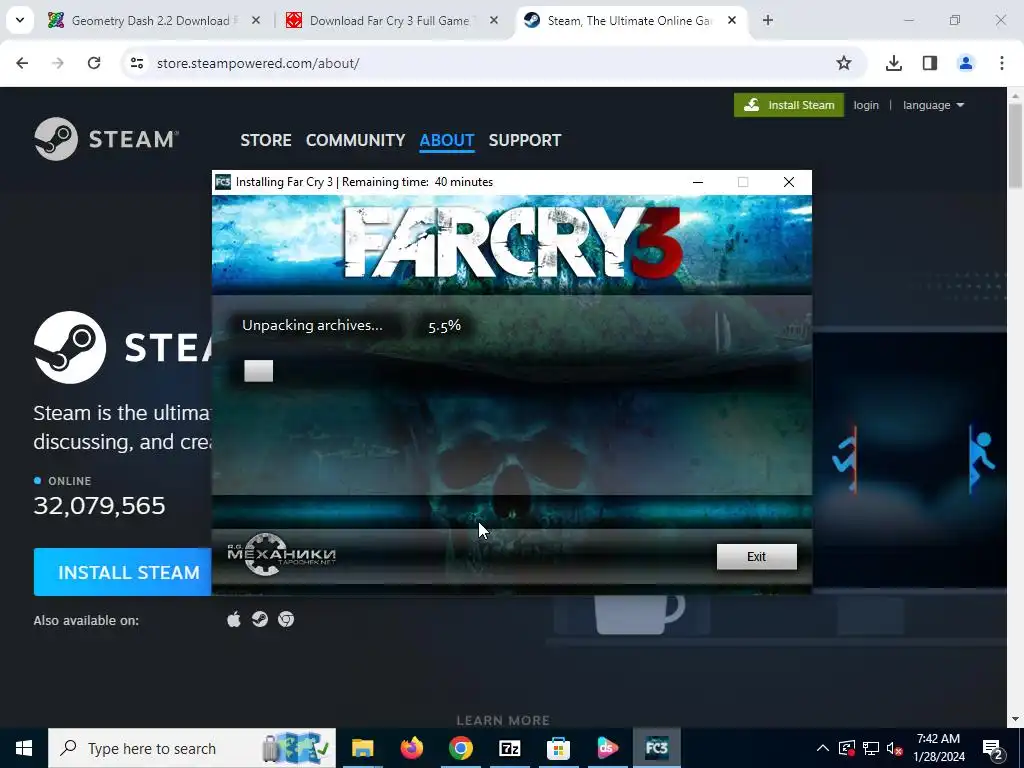Click the Steam Deck availability icon
The height and width of the screenshot is (768, 1024).
pyautogui.click(x=260, y=619)
